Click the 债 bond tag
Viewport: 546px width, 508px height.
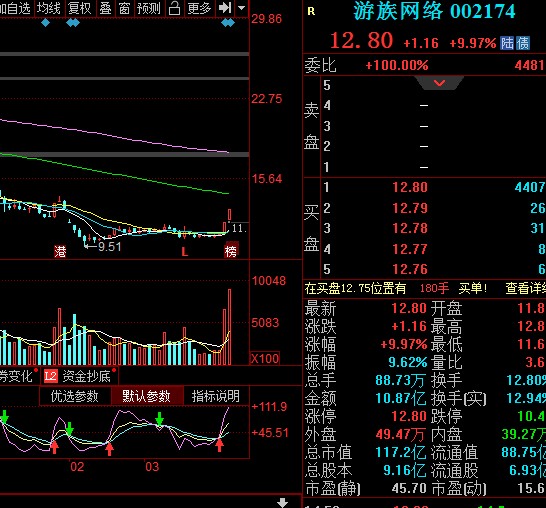coord(522,43)
